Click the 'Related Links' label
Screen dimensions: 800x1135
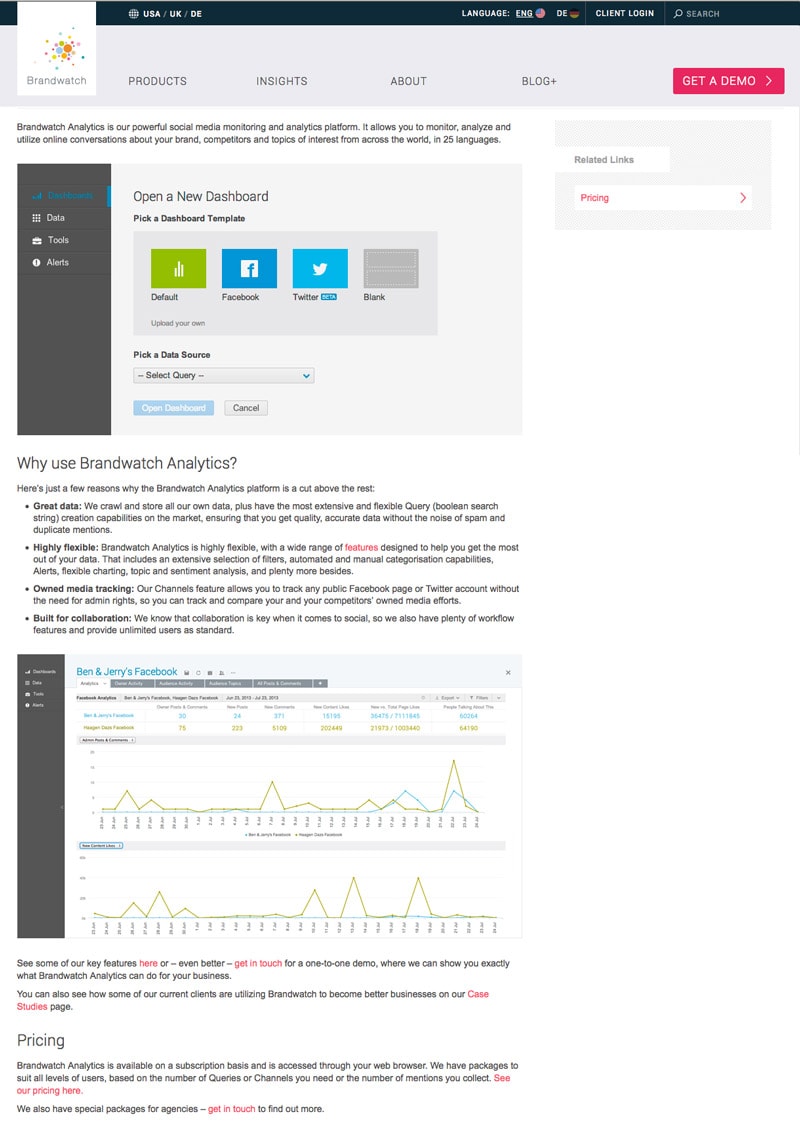(604, 160)
